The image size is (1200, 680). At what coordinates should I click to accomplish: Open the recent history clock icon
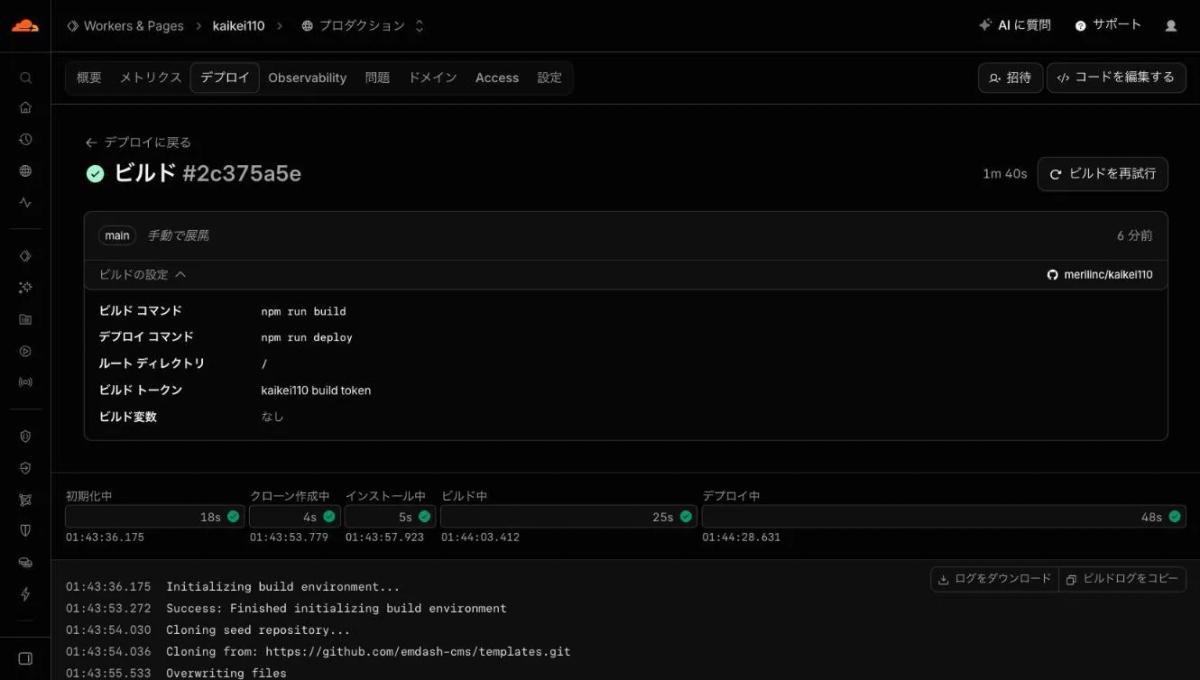(26, 139)
